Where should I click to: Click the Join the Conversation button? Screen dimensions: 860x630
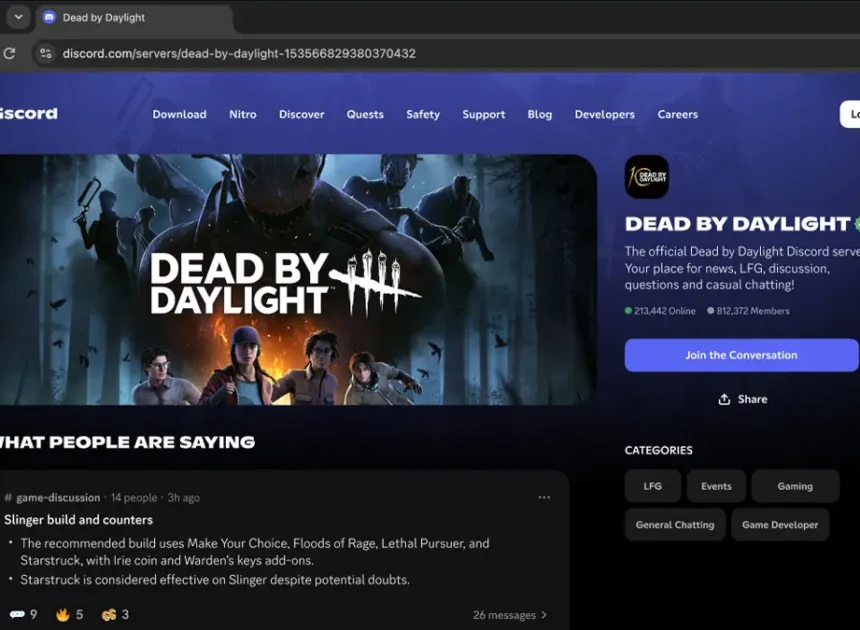[741, 355]
